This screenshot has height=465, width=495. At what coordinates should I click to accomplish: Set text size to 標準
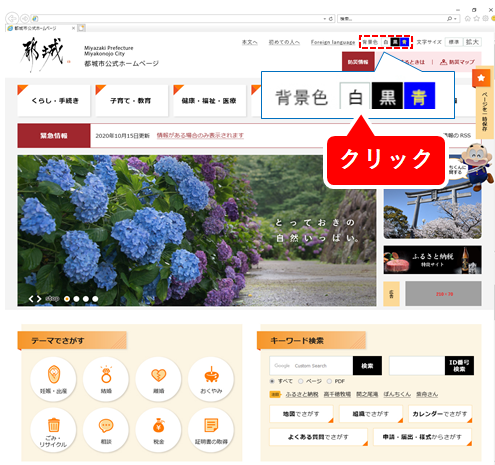(x=454, y=42)
